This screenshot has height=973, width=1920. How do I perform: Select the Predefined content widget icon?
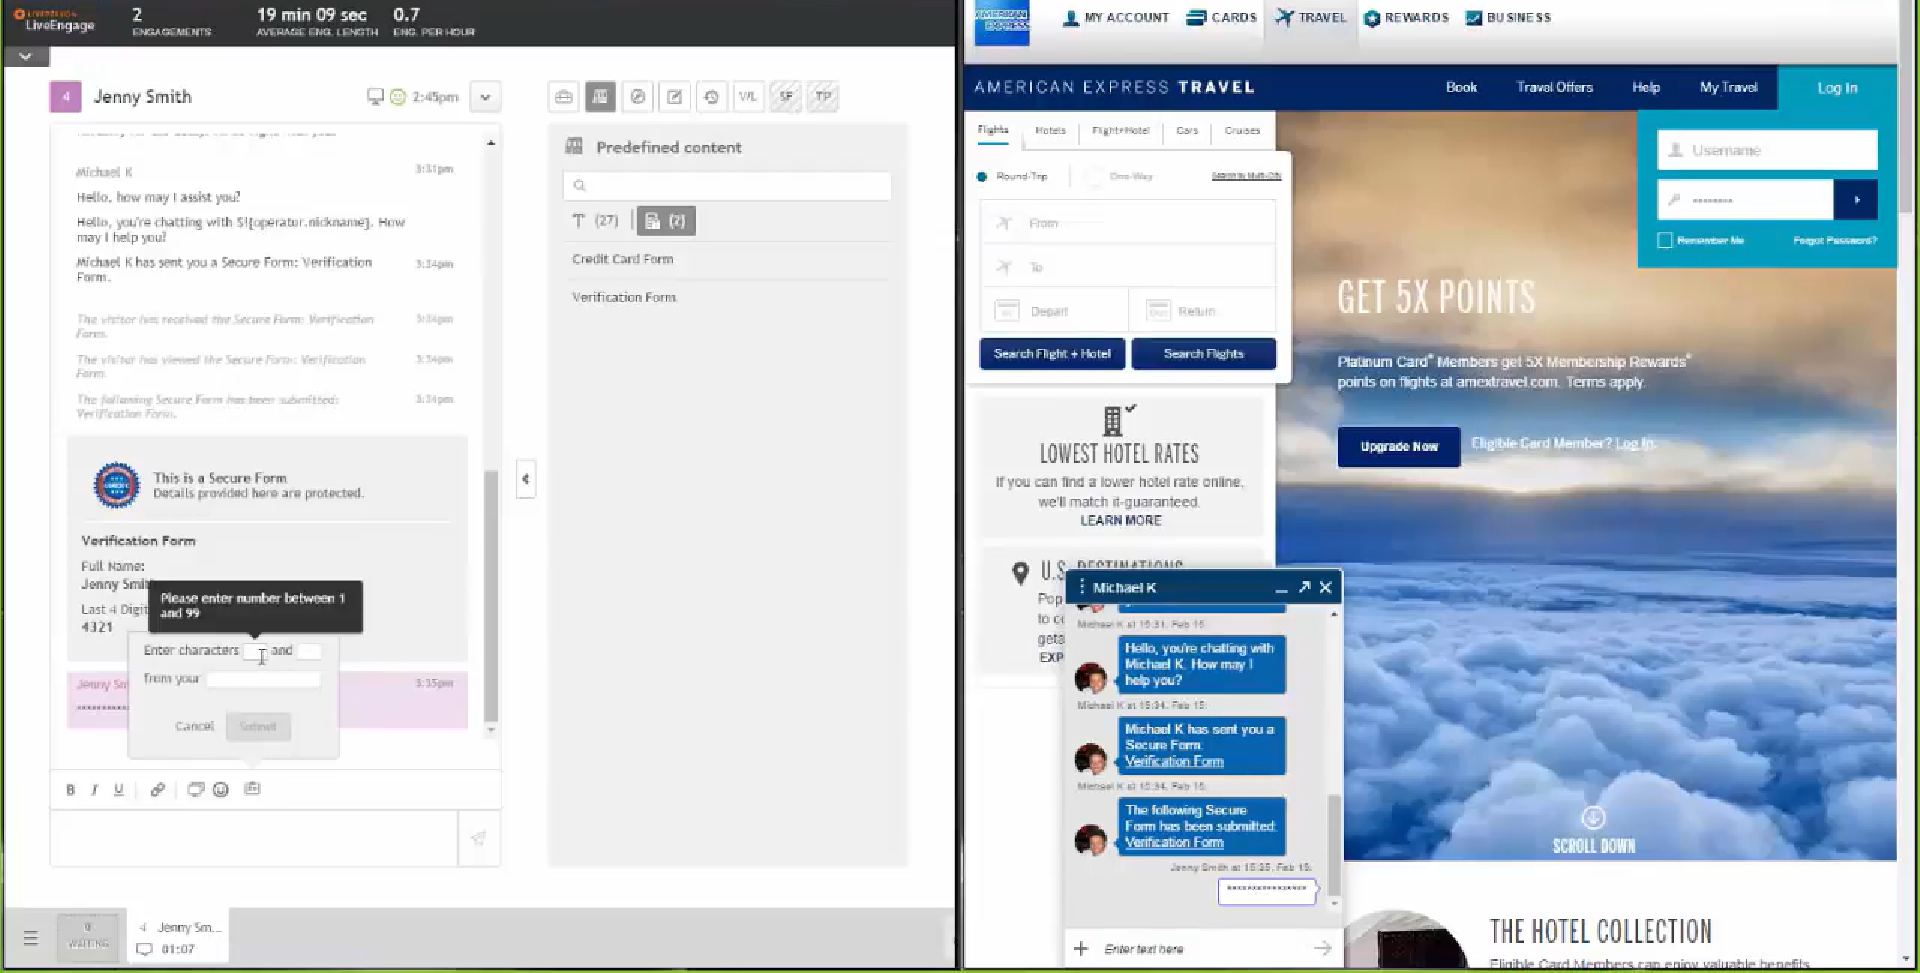click(600, 97)
